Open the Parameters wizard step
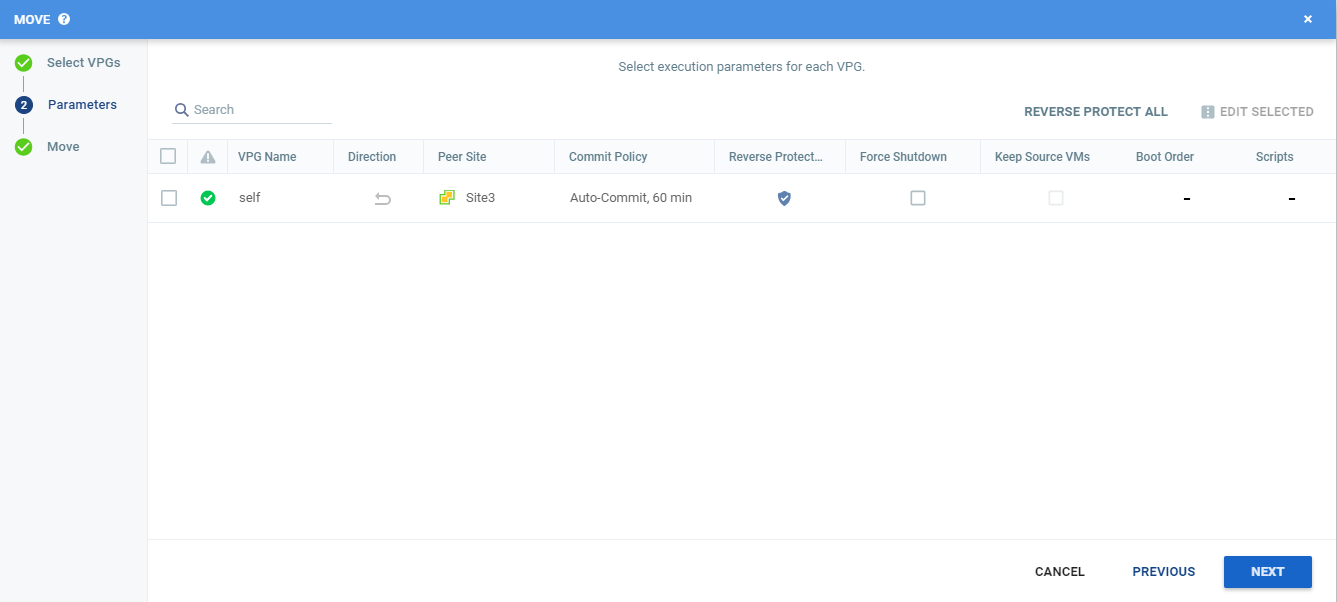This screenshot has width=1337, height=602. point(82,105)
